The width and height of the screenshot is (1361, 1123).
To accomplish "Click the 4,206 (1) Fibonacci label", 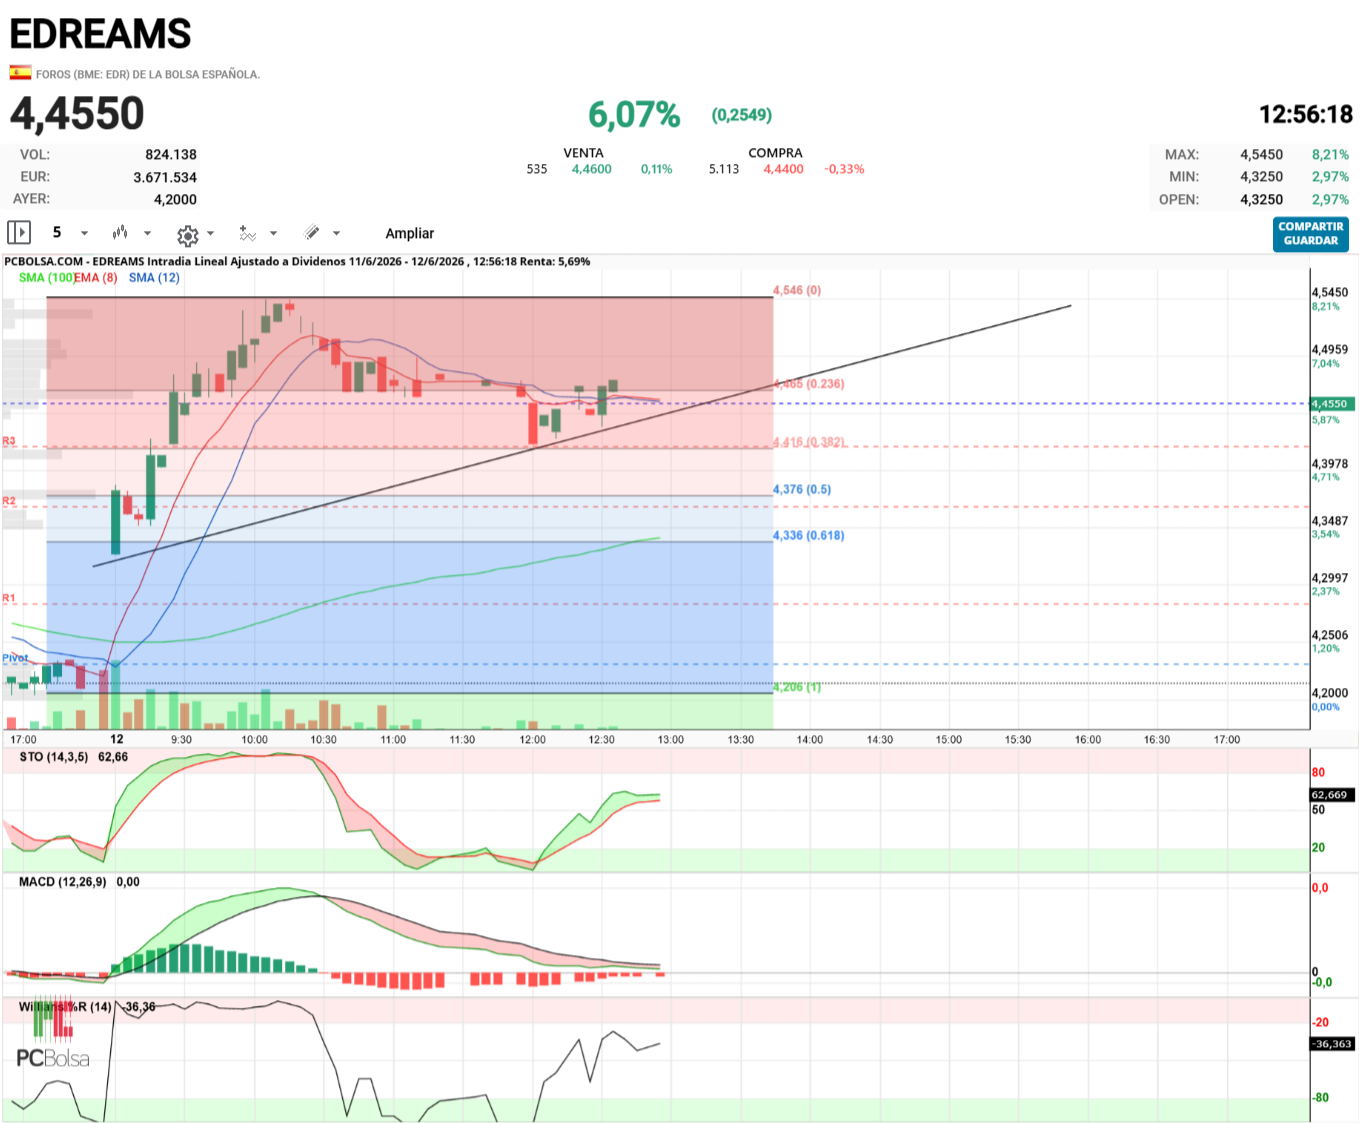I will click(797, 687).
